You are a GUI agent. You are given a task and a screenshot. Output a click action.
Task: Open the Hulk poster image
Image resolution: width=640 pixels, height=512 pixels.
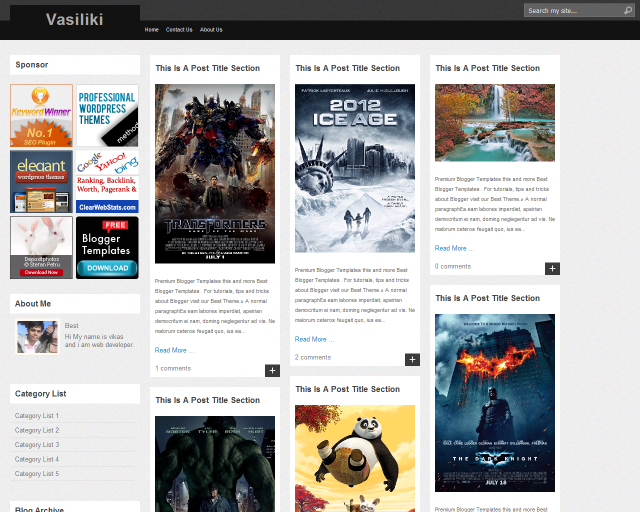tap(215, 464)
